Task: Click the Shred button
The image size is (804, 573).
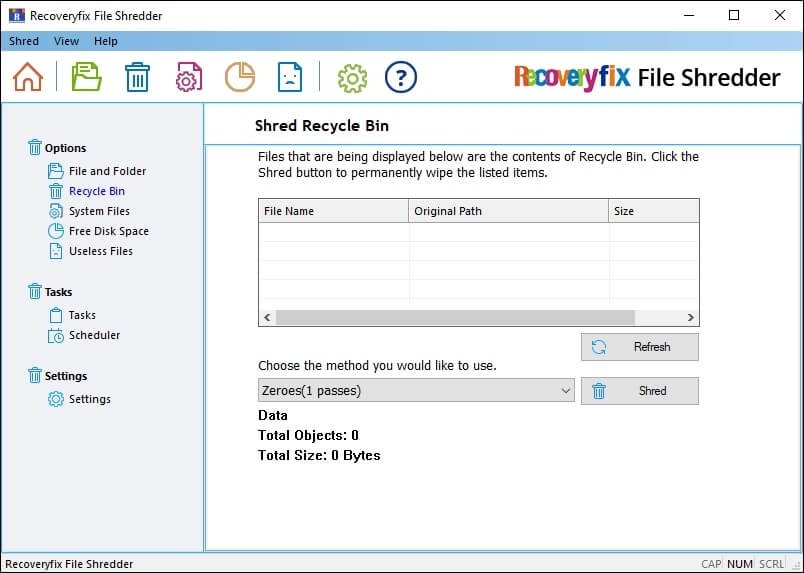Action: pyautogui.click(x=639, y=391)
